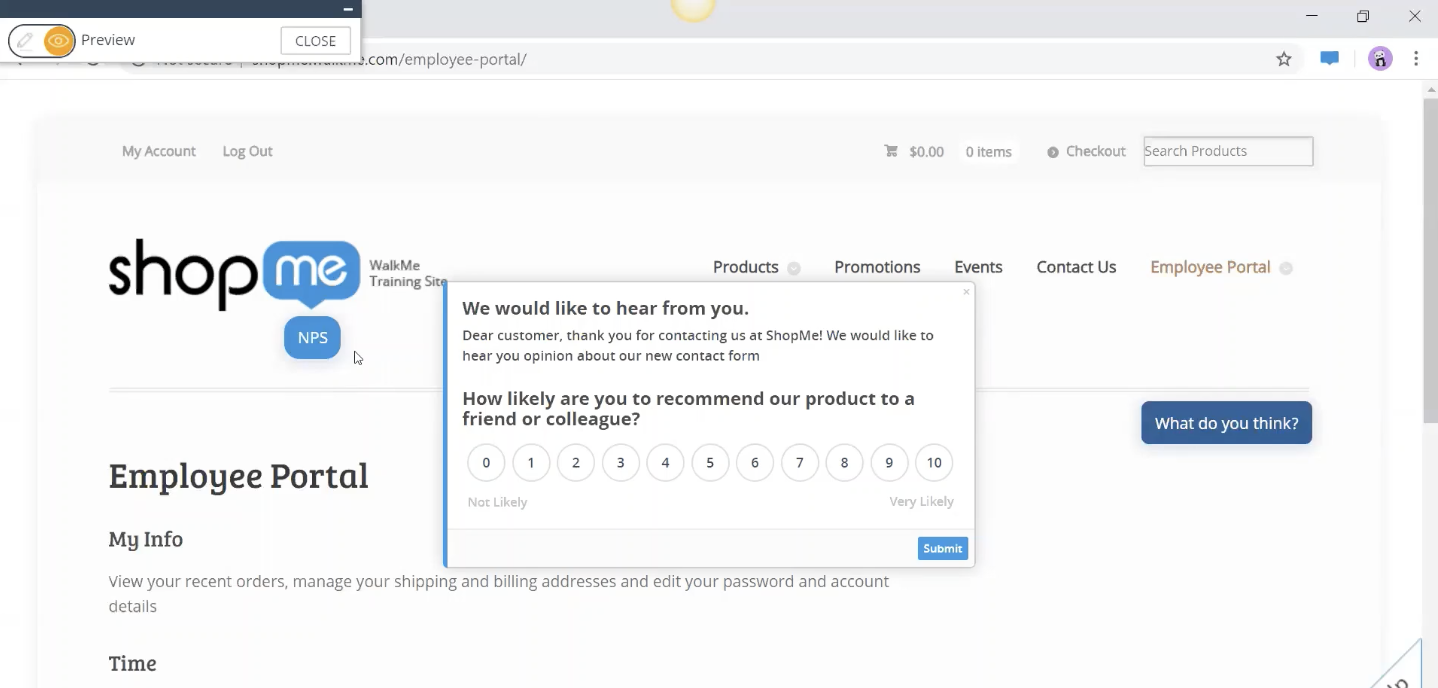This screenshot has width=1438, height=688.
Task: Click the 0 items cart badge
Action: click(x=988, y=152)
